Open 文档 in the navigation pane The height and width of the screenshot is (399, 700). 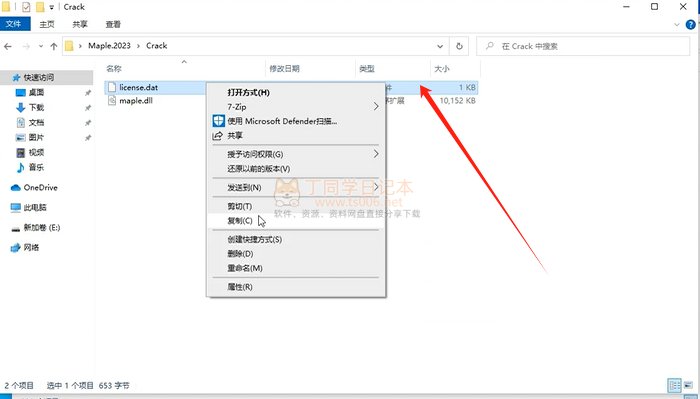pyautogui.click(x=37, y=122)
